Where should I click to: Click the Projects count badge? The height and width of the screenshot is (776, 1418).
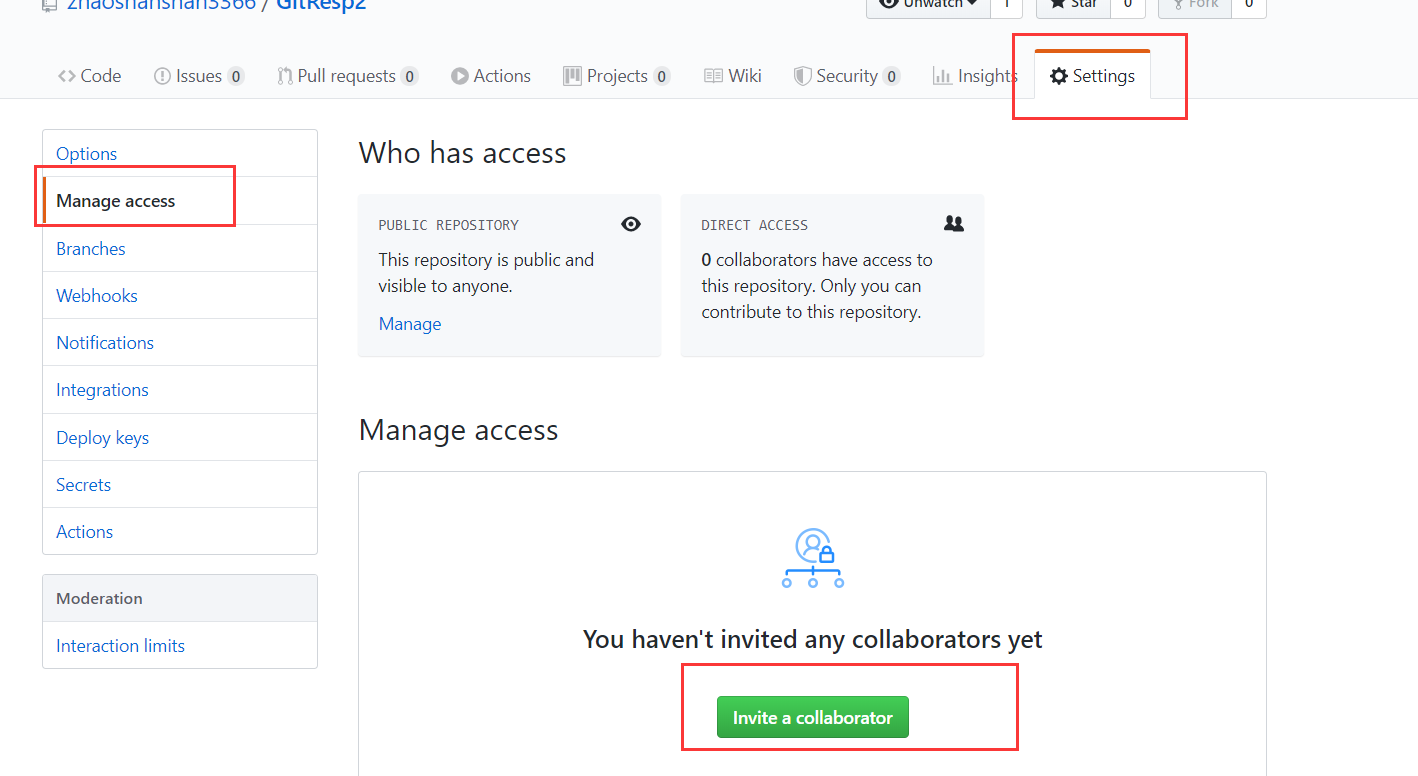pos(662,77)
